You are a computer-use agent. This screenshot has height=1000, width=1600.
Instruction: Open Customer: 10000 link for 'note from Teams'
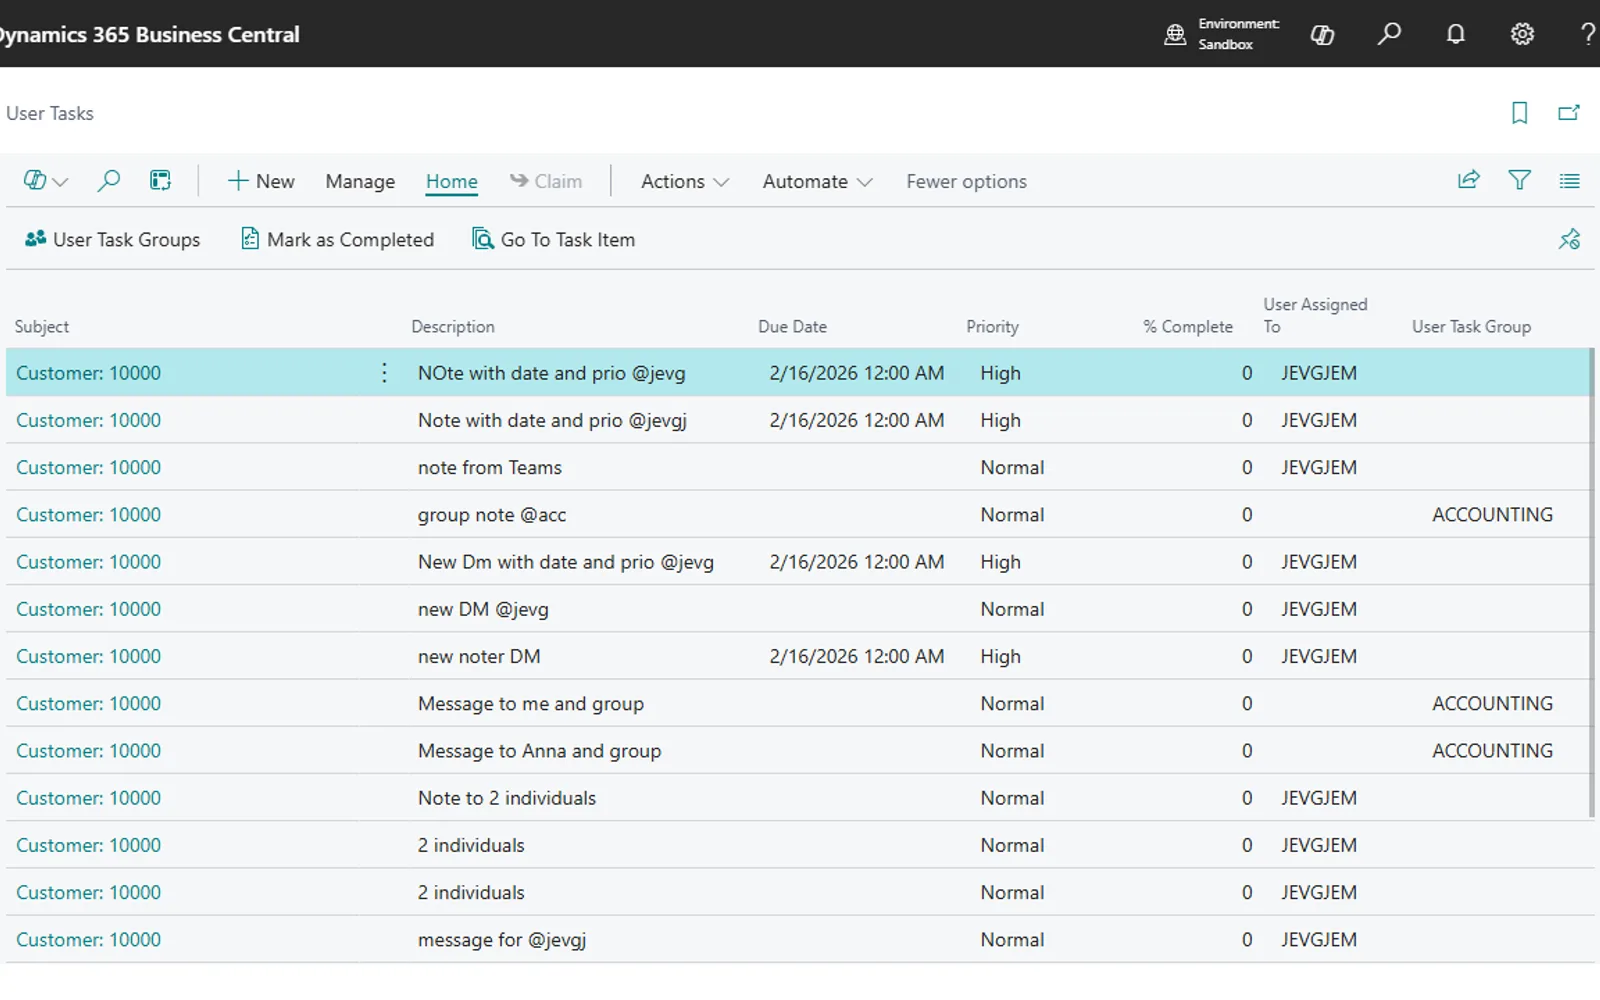pyautogui.click(x=88, y=467)
